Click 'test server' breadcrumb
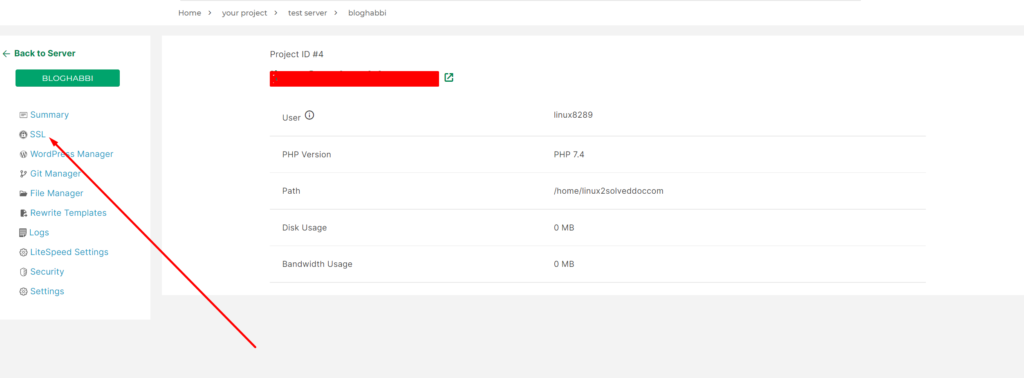 pos(308,13)
